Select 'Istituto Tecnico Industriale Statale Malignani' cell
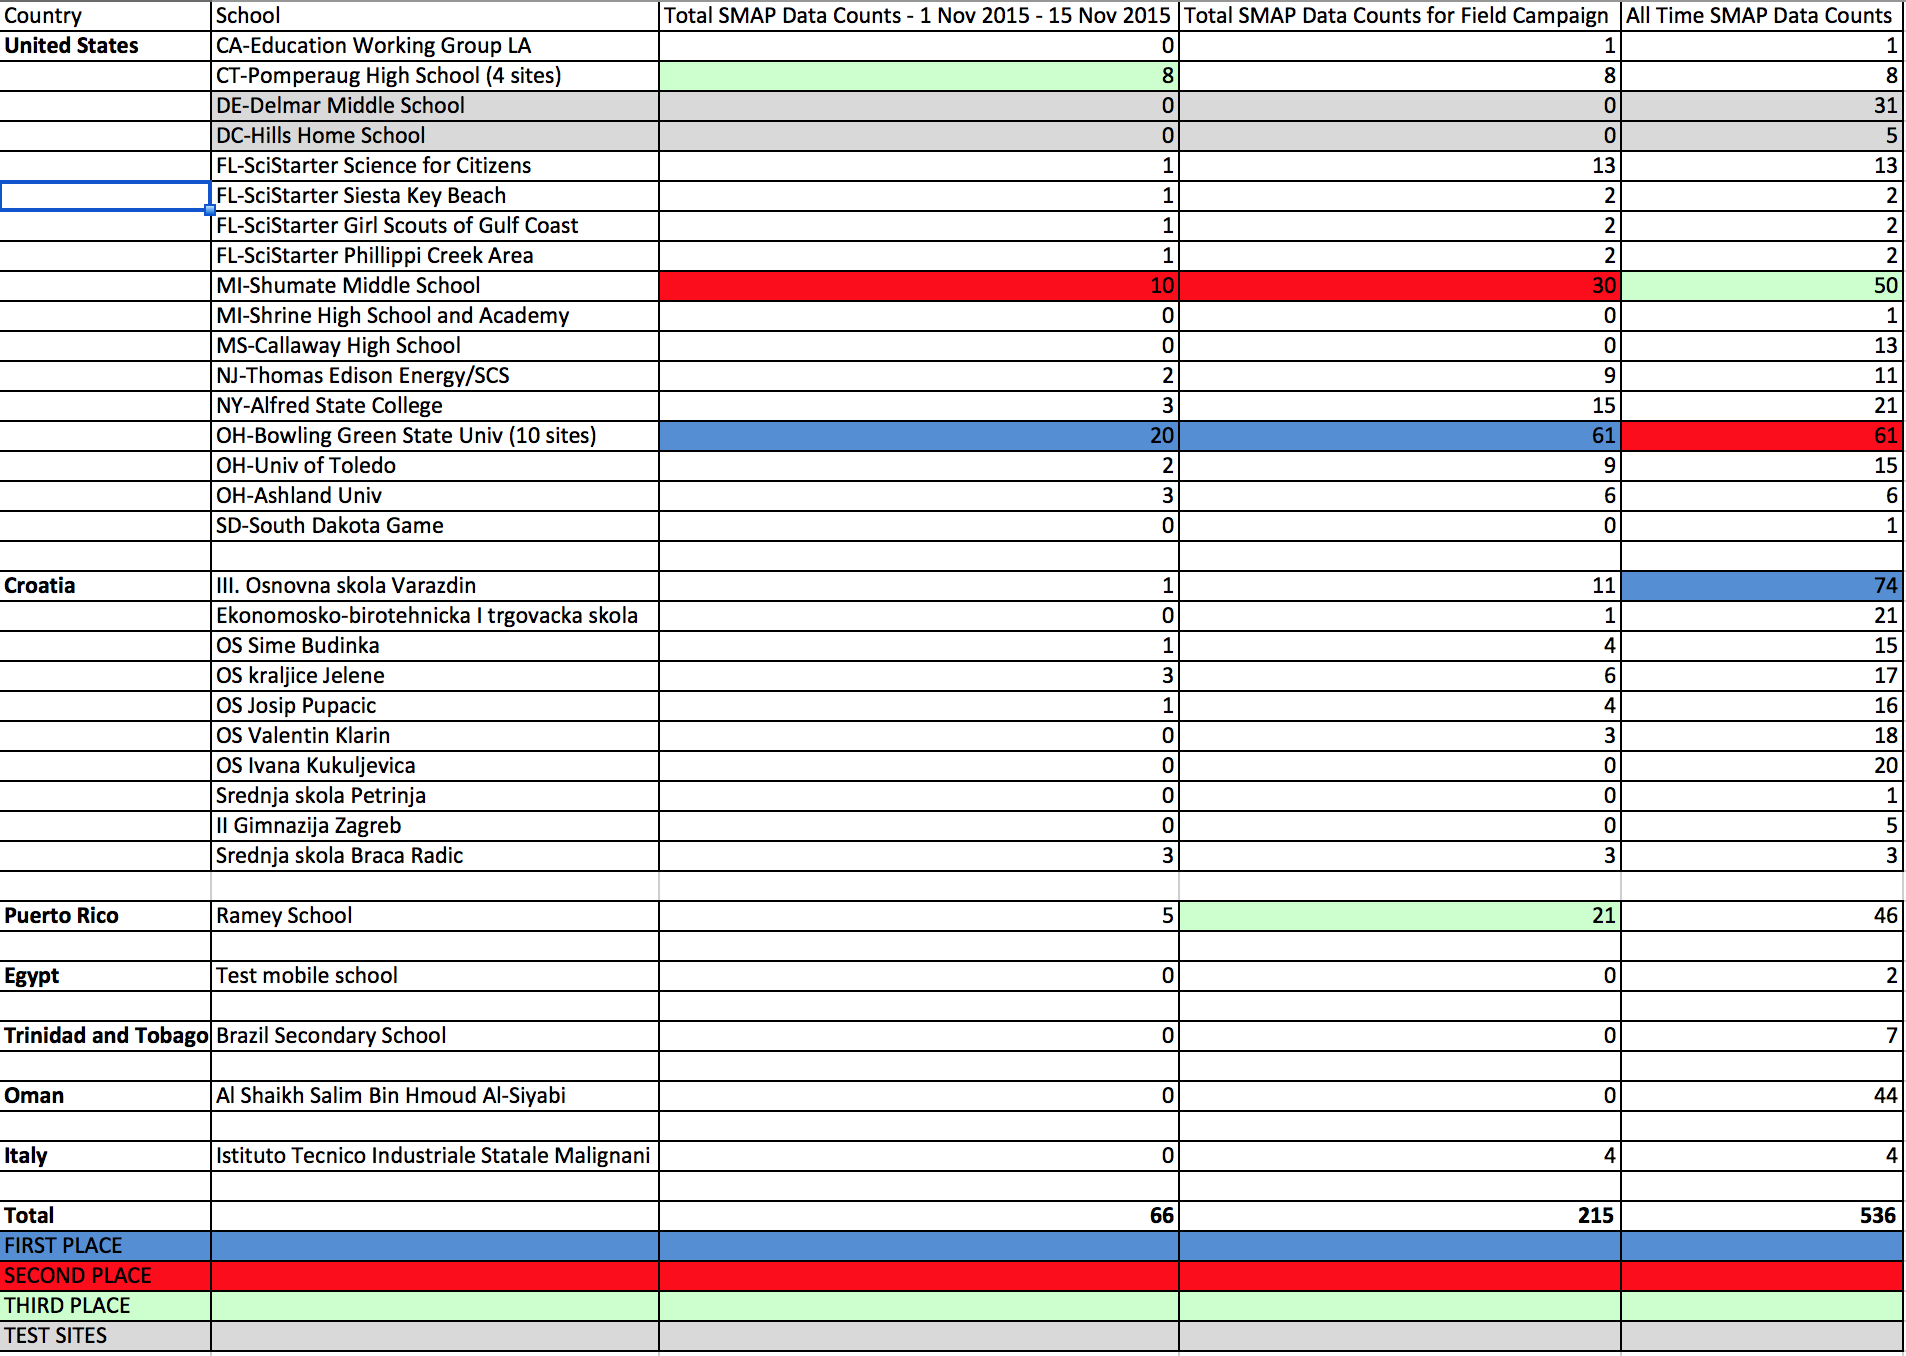This screenshot has width=1906, height=1356. (x=435, y=1156)
